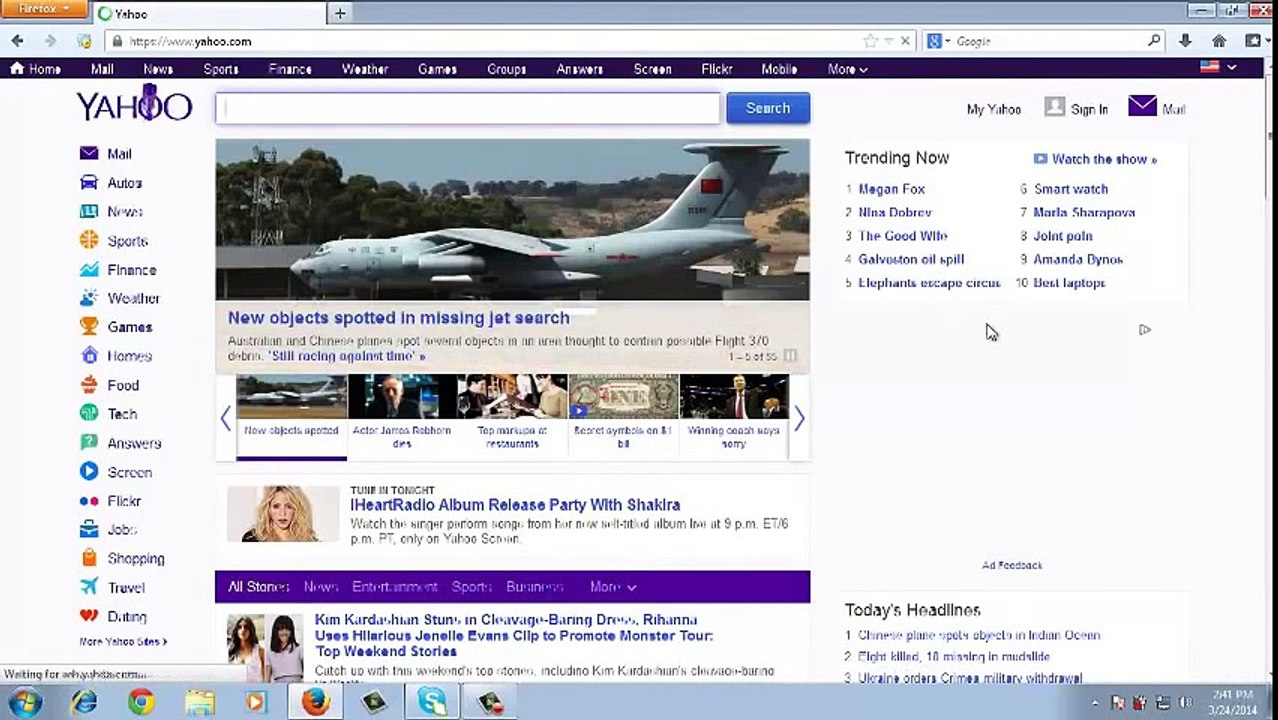Open iHeartRadio Album Release Party headline
This screenshot has height=720, width=1278.
[x=515, y=505]
